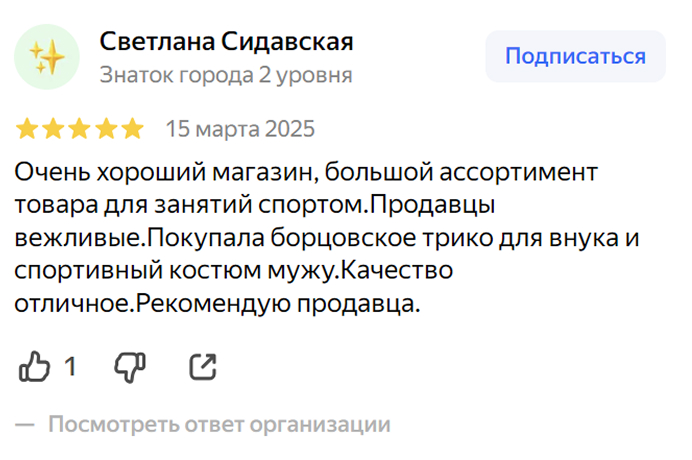The height and width of the screenshot is (460, 692).
Task: Click the Знаток города 2 уровня badge
Action: (x=225, y=75)
